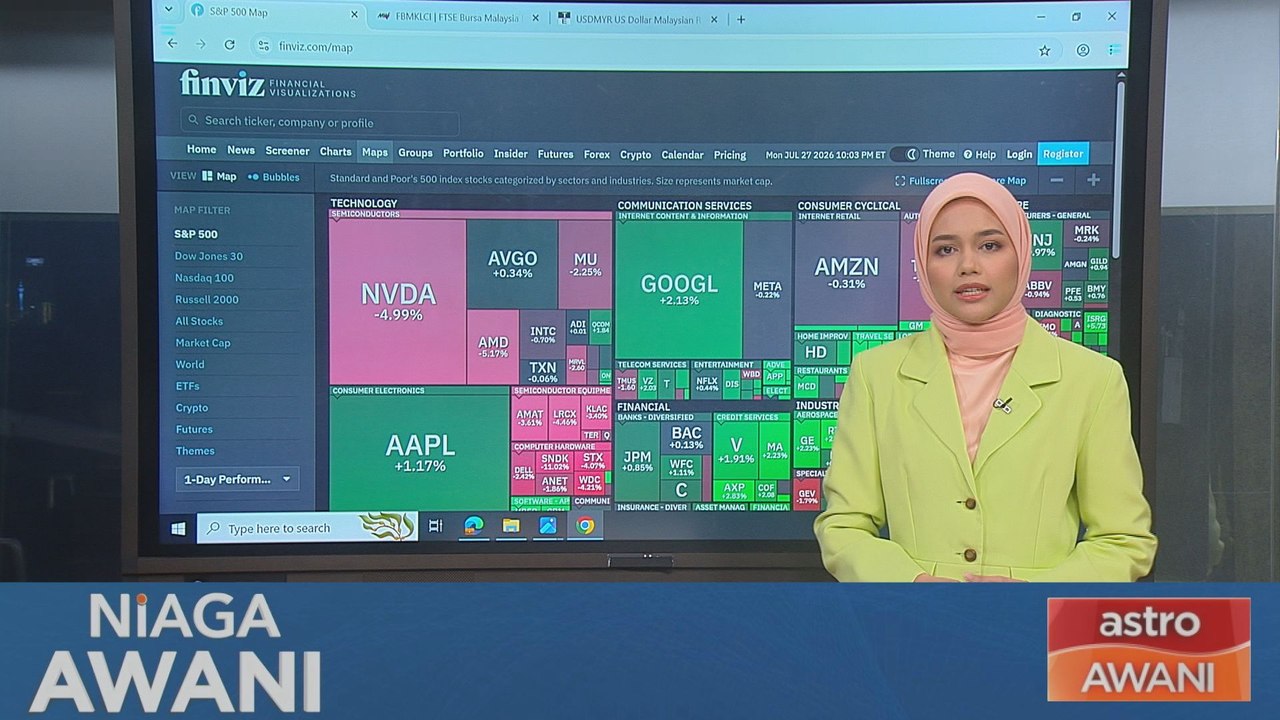Open the Charts page
The image size is (1280, 720).
336,152
